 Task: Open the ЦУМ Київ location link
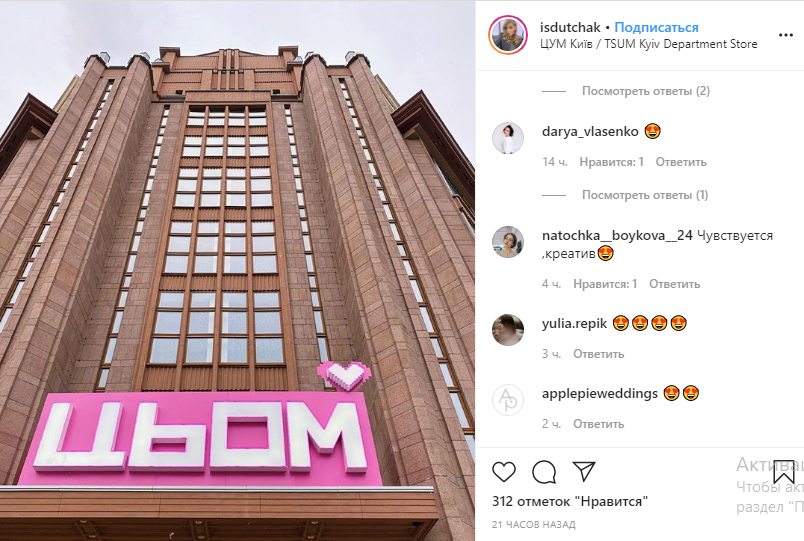click(648, 44)
